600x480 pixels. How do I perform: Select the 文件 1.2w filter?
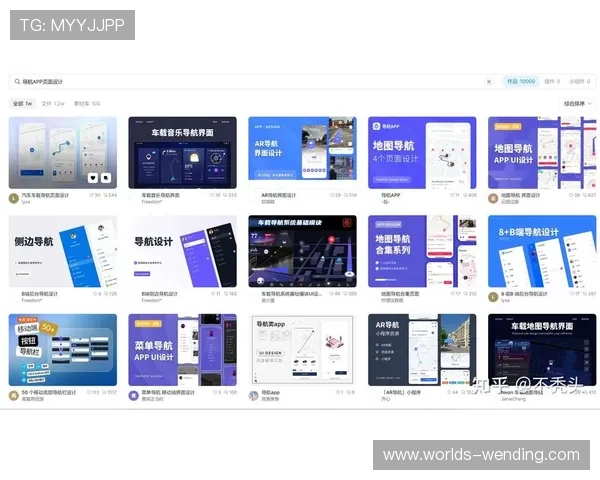point(53,103)
